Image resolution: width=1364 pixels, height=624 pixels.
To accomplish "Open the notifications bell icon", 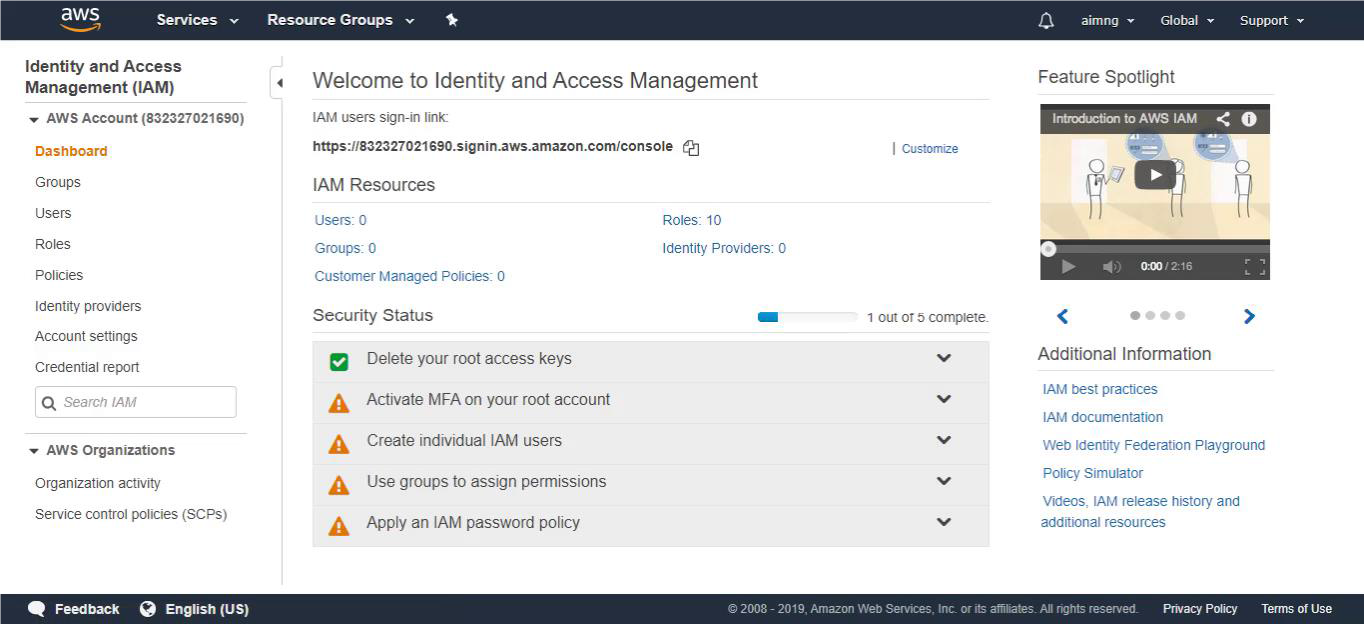I will tap(1046, 20).
